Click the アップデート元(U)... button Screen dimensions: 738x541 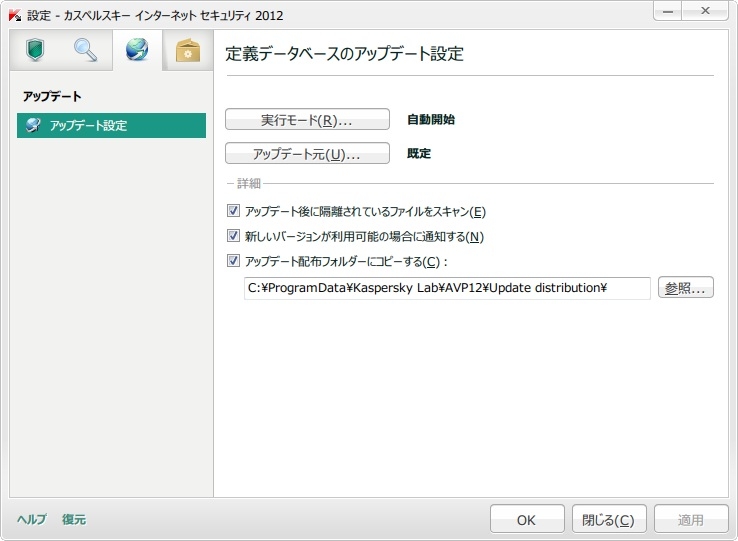coord(307,153)
